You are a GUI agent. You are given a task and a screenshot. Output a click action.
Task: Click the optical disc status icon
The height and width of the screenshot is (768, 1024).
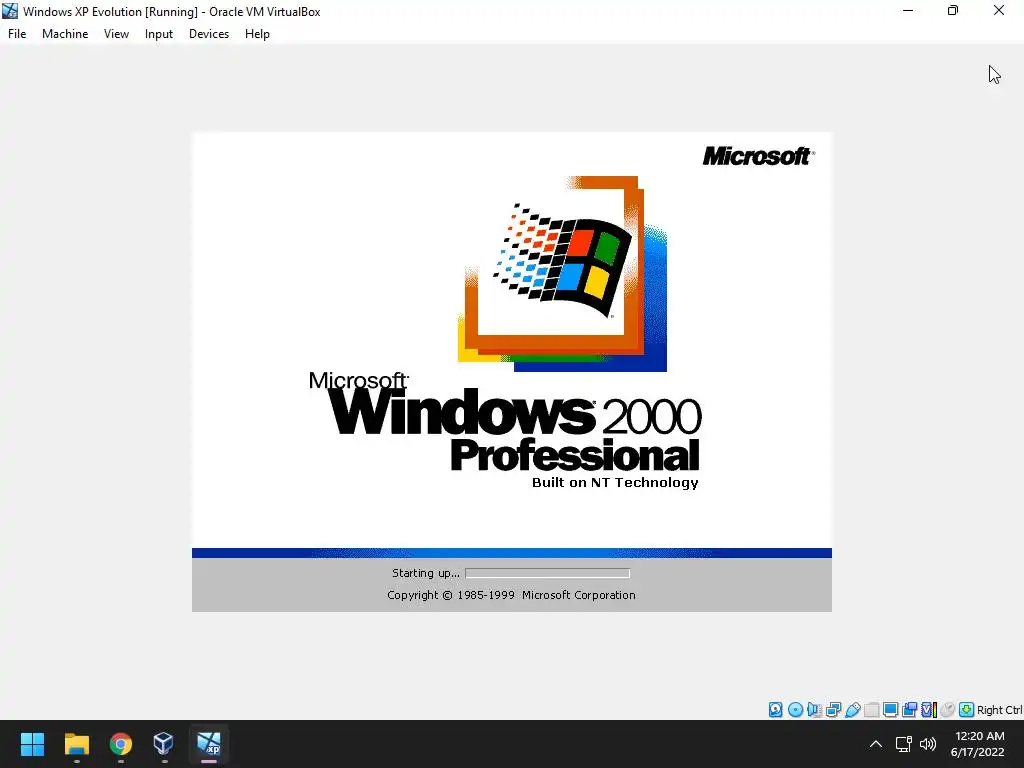click(795, 710)
